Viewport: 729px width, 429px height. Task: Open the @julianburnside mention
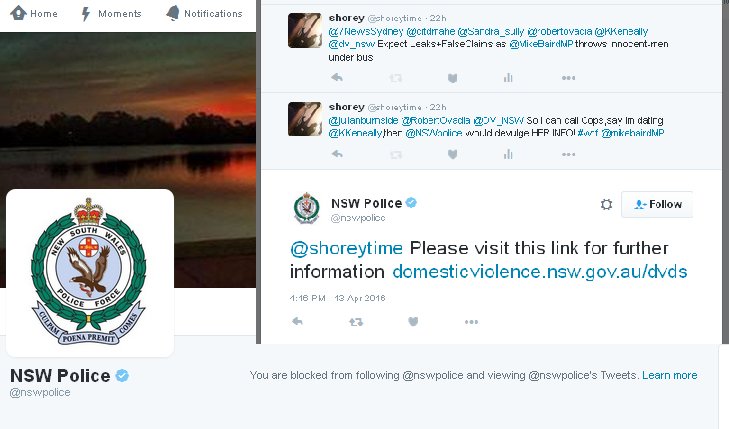[x=363, y=120]
